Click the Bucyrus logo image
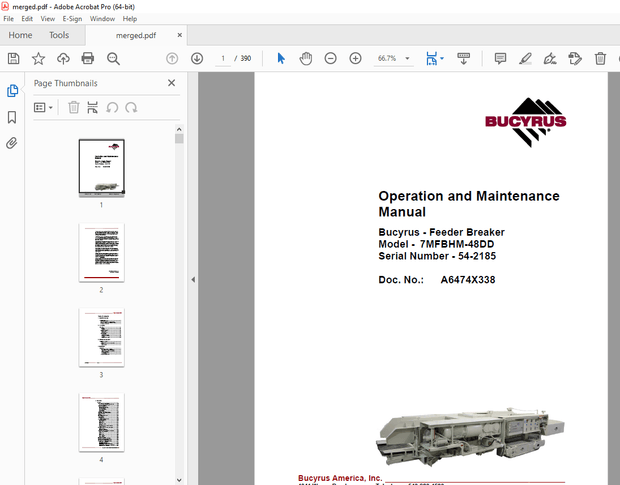 click(525, 122)
